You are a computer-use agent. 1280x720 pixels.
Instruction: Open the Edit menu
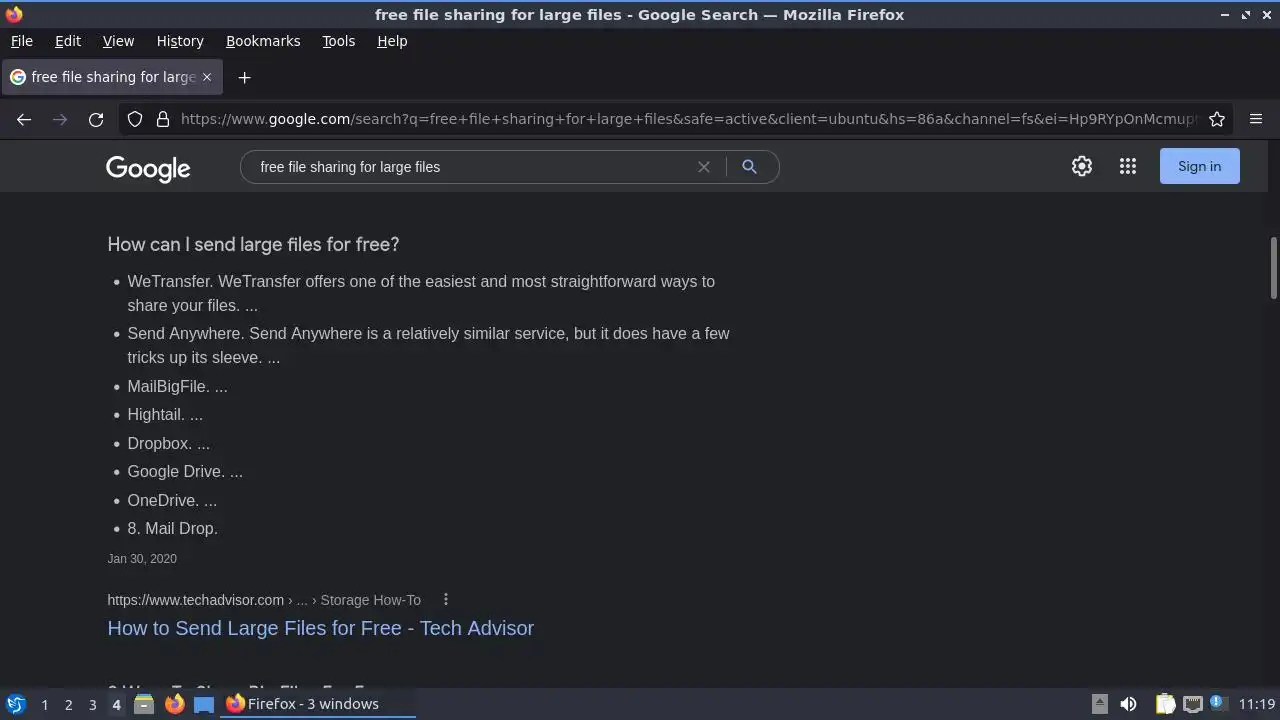pos(68,41)
